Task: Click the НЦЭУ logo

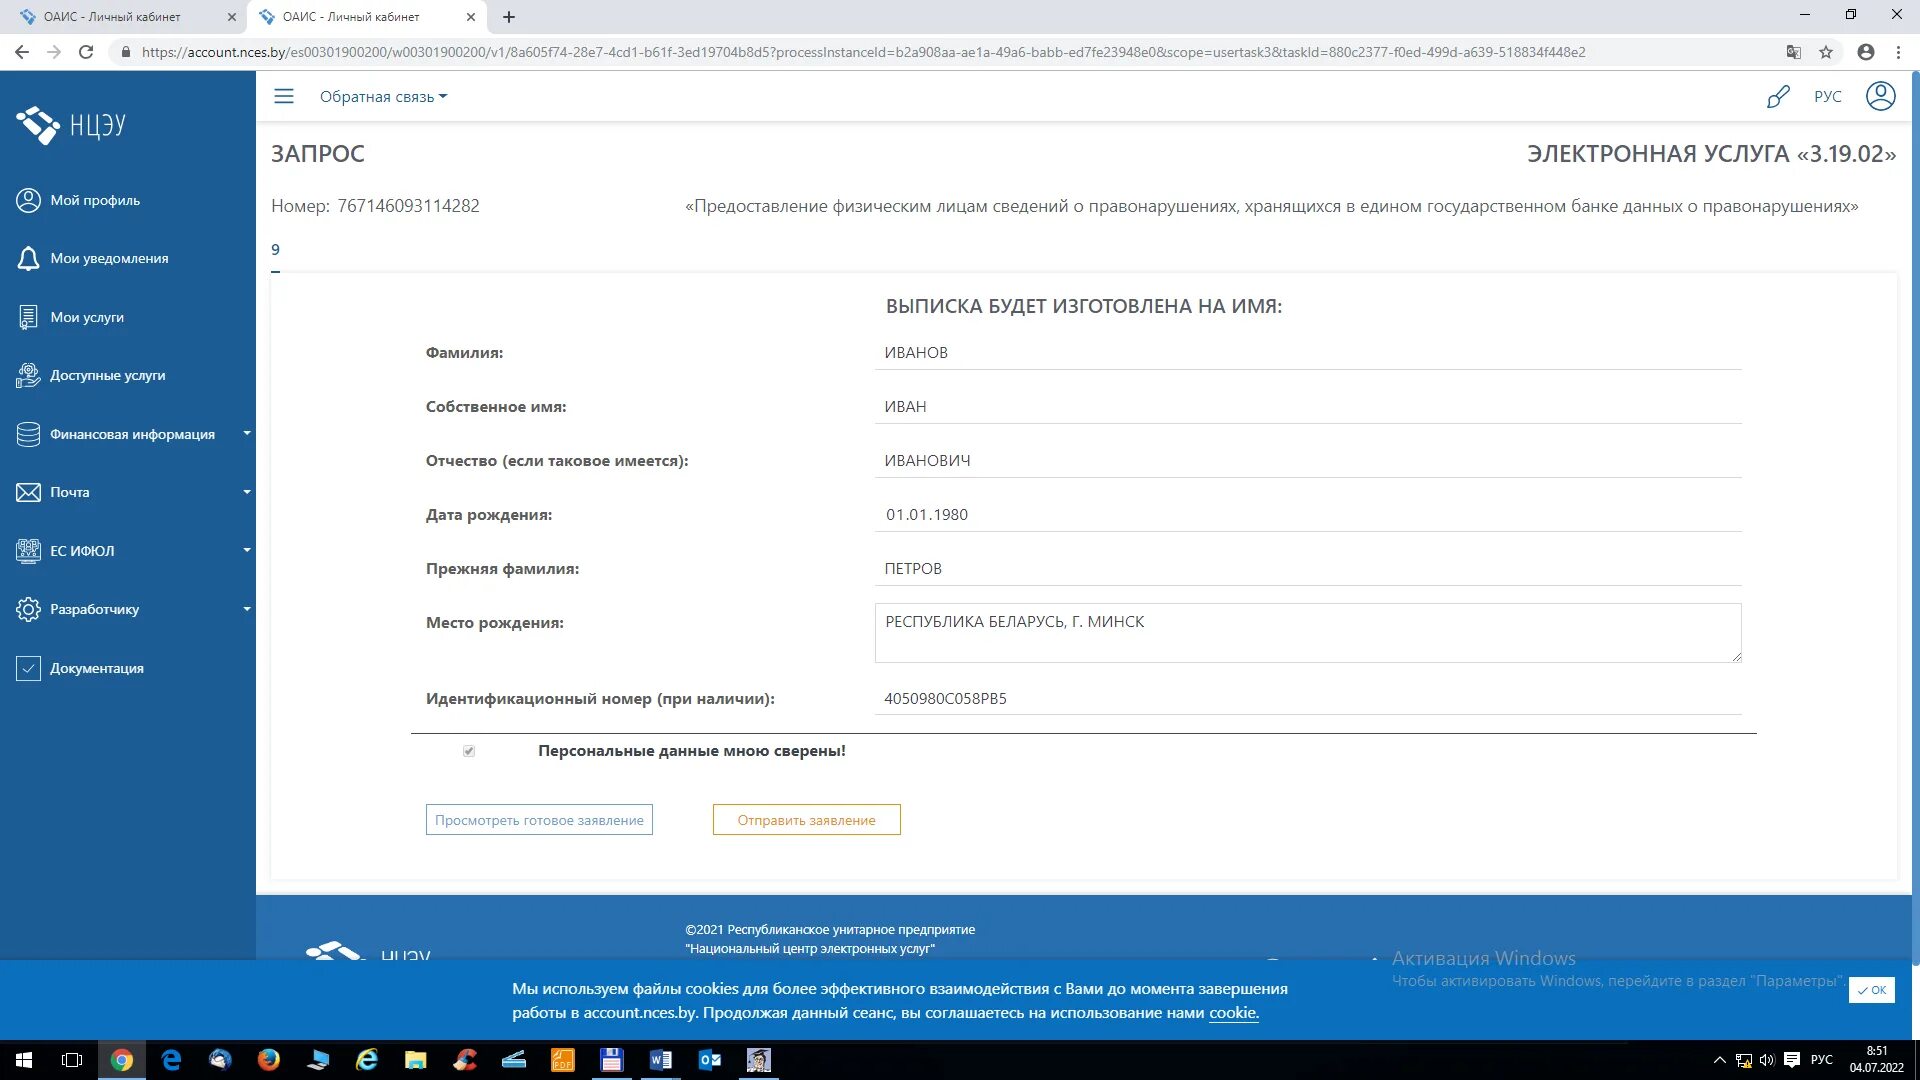Action: pos(72,125)
